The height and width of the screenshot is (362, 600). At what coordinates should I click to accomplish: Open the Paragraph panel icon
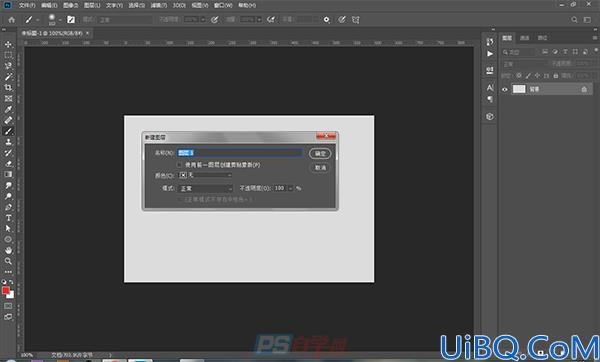point(490,99)
